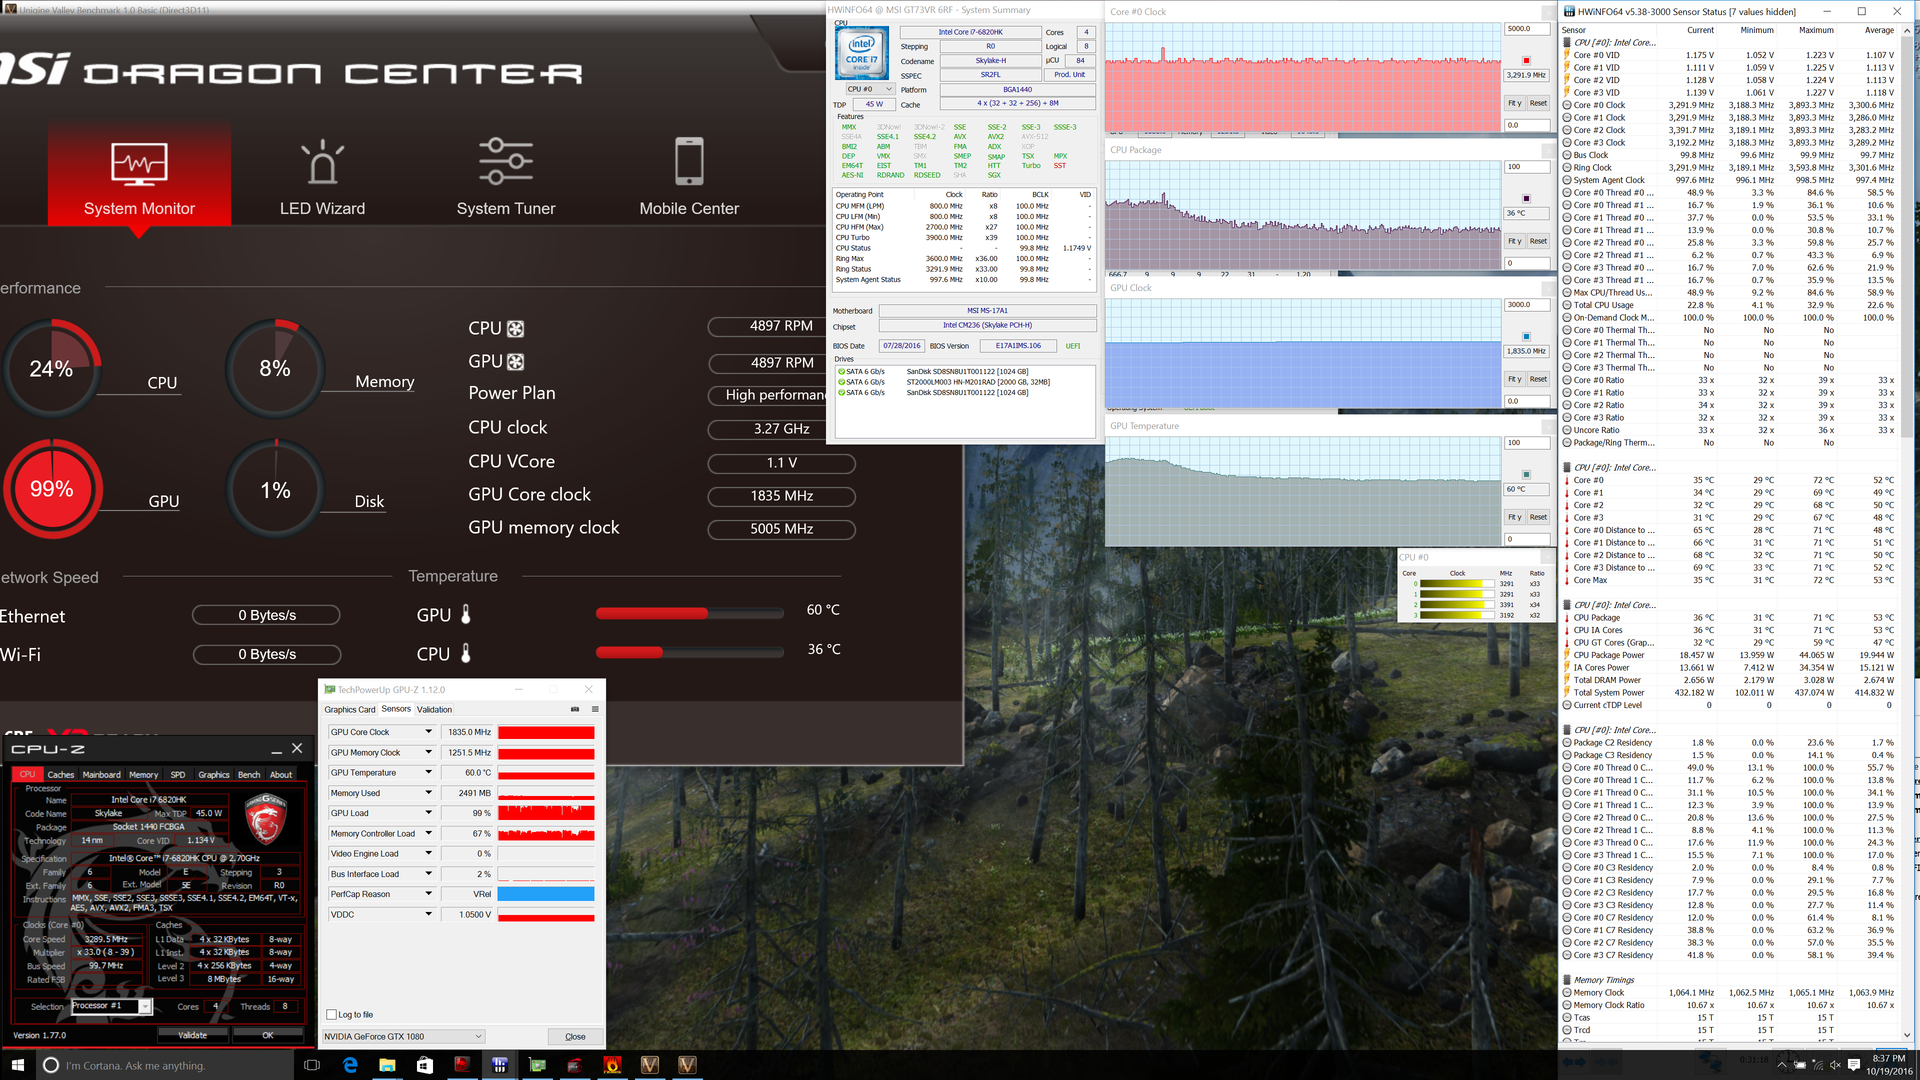Image resolution: width=1920 pixels, height=1080 pixels.
Task: Open the NVIDIA GeForce GTX 1080 selector
Action: 403,1036
